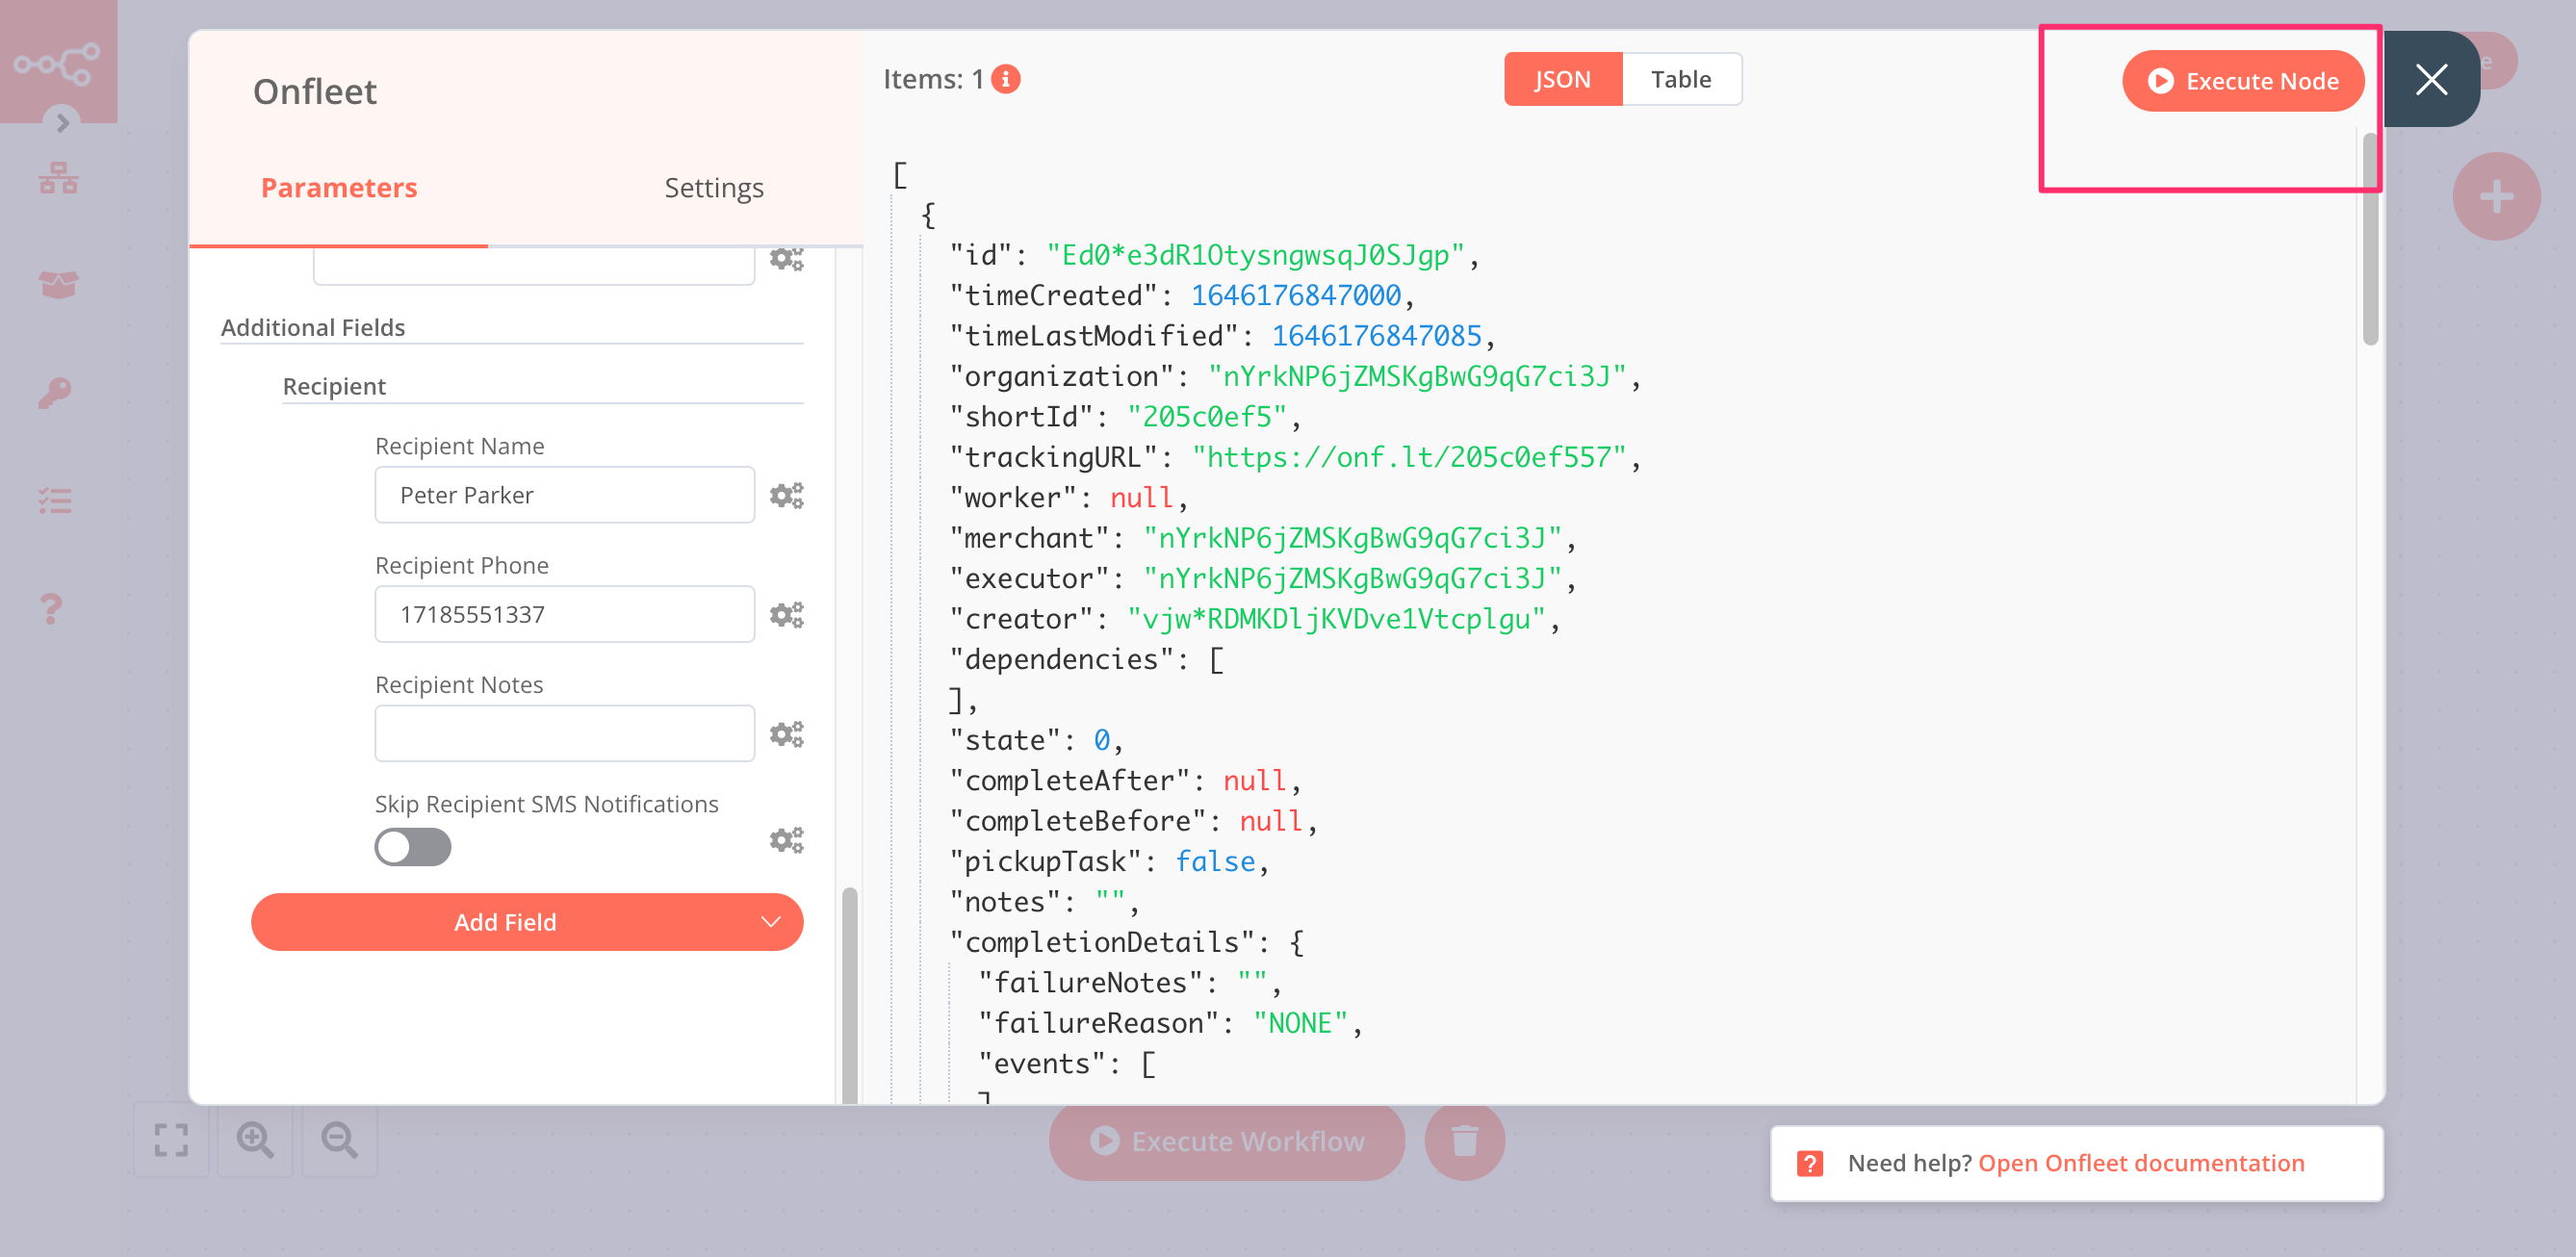This screenshot has height=1257, width=2576.
Task: Open the Credentials key icon in sidebar
Action: (55, 393)
